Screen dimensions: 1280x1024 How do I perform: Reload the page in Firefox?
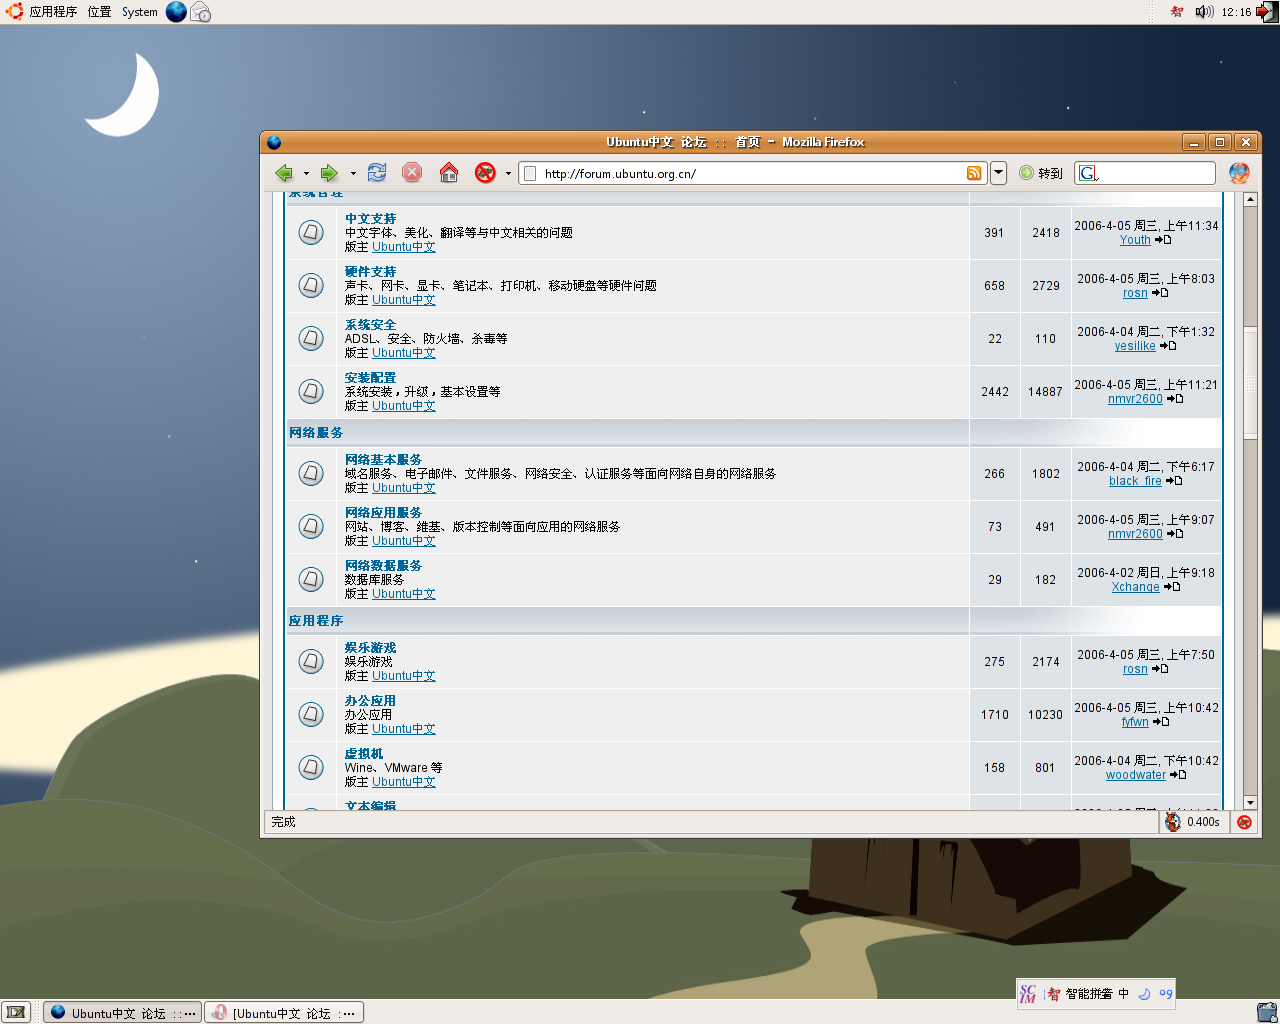click(377, 173)
